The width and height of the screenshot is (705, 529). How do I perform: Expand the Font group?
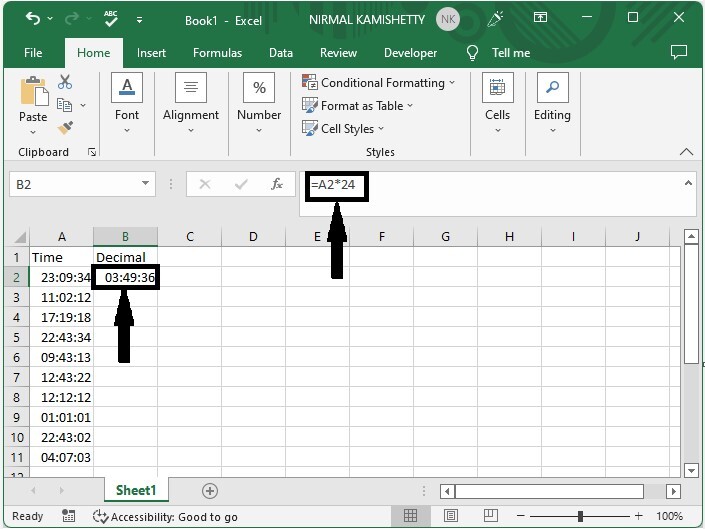coord(127,103)
